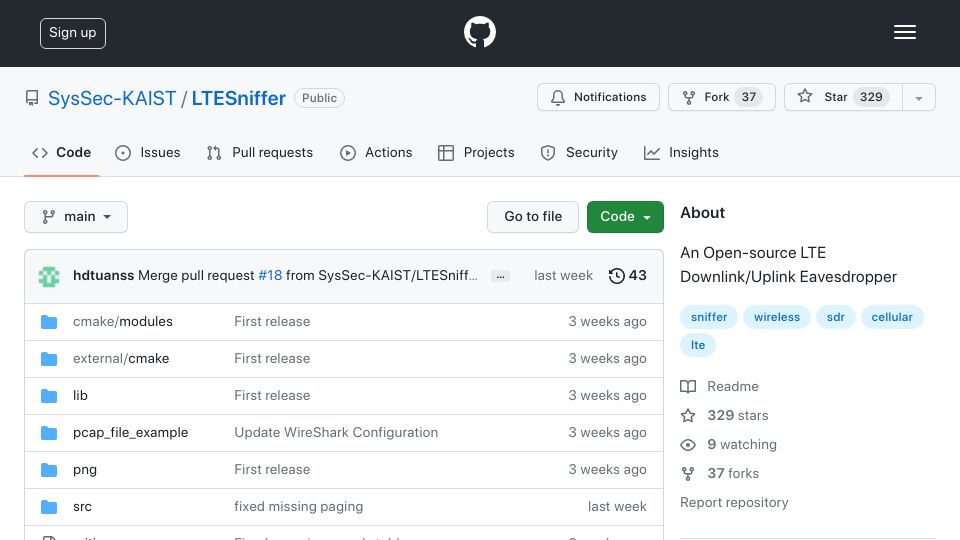Open the hdtuanss author link
Screen dimensions: 960x540
pos(103,276)
